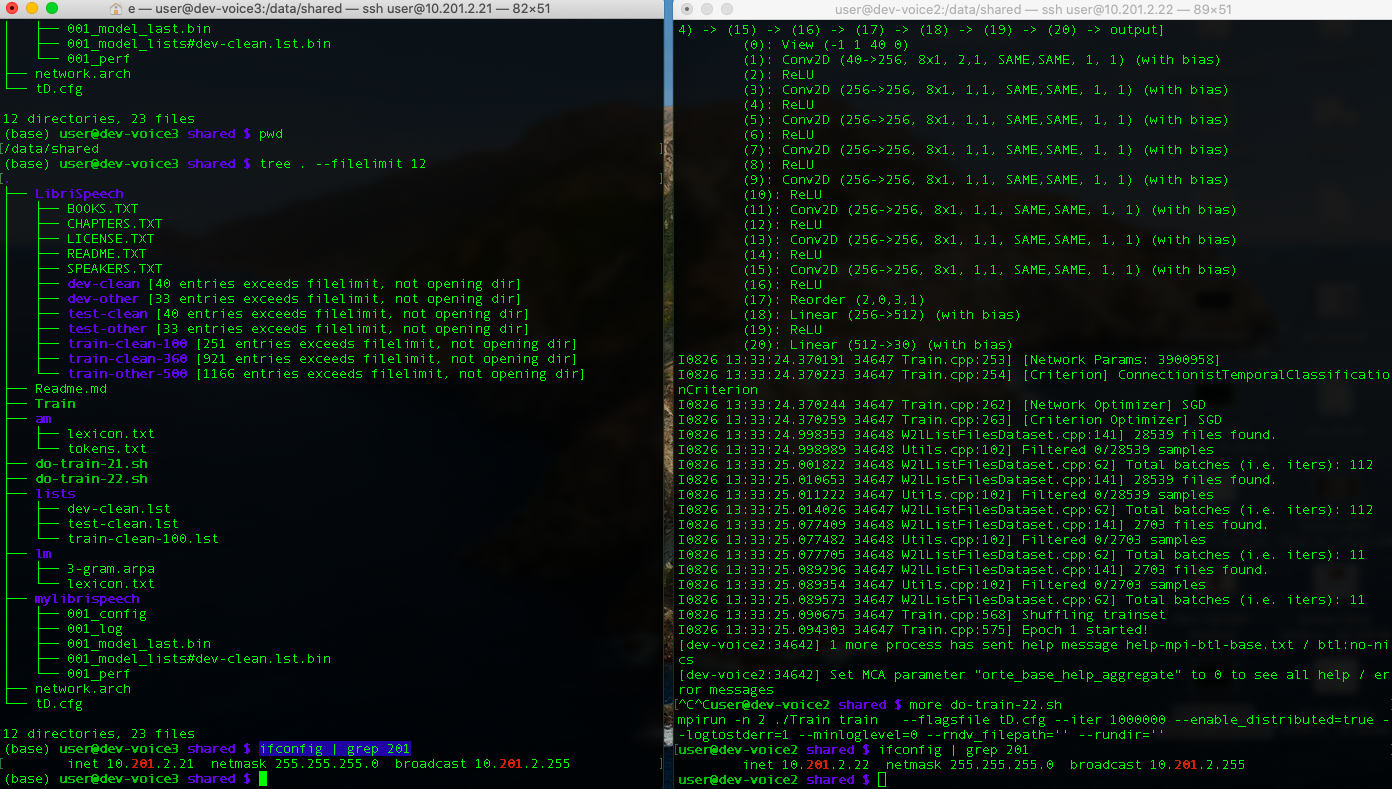Click the inet 10.201.2.21 address line

coord(319,764)
